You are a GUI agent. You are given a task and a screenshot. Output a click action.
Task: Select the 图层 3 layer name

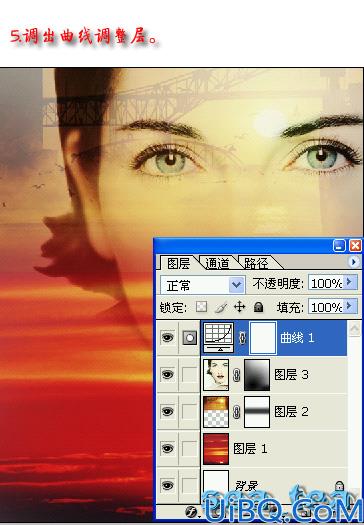click(291, 375)
